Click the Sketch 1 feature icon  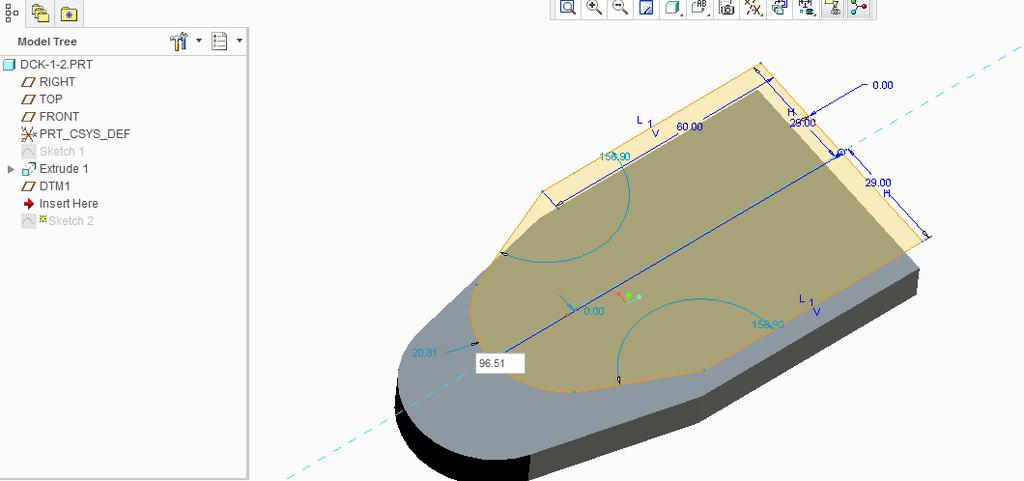29,151
